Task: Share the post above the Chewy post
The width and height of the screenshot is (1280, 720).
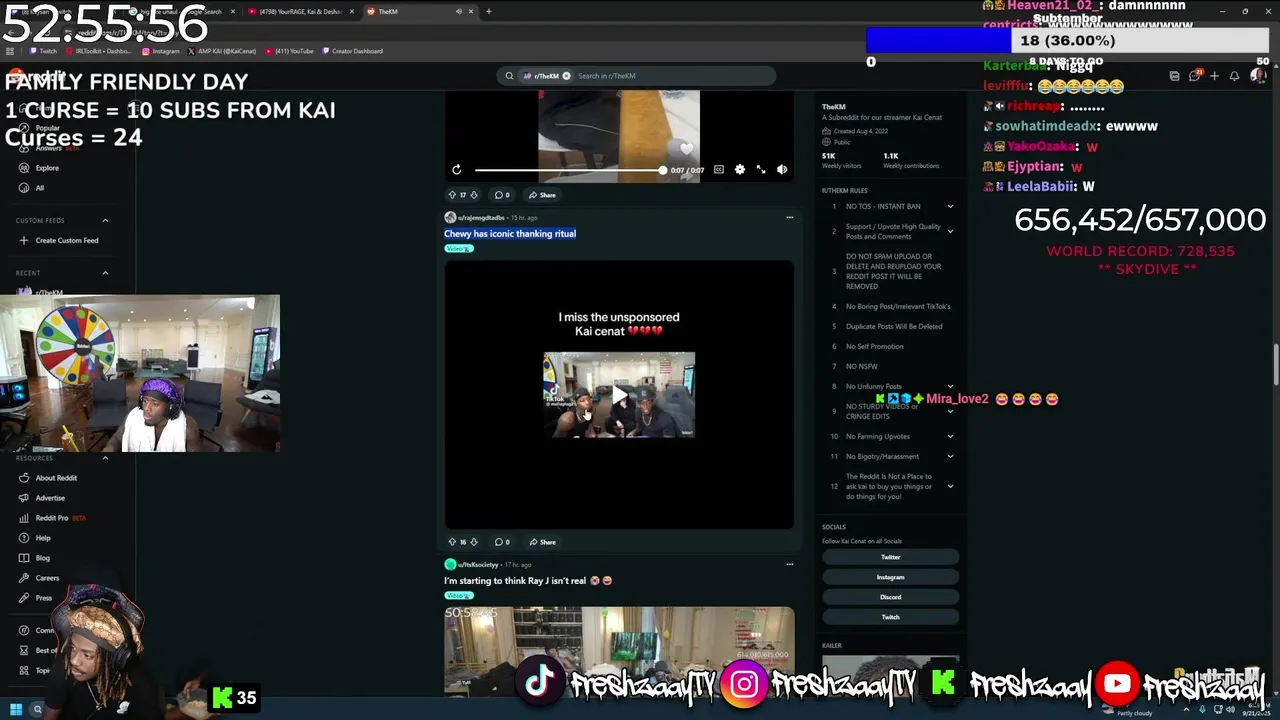Action: [x=543, y=195]
